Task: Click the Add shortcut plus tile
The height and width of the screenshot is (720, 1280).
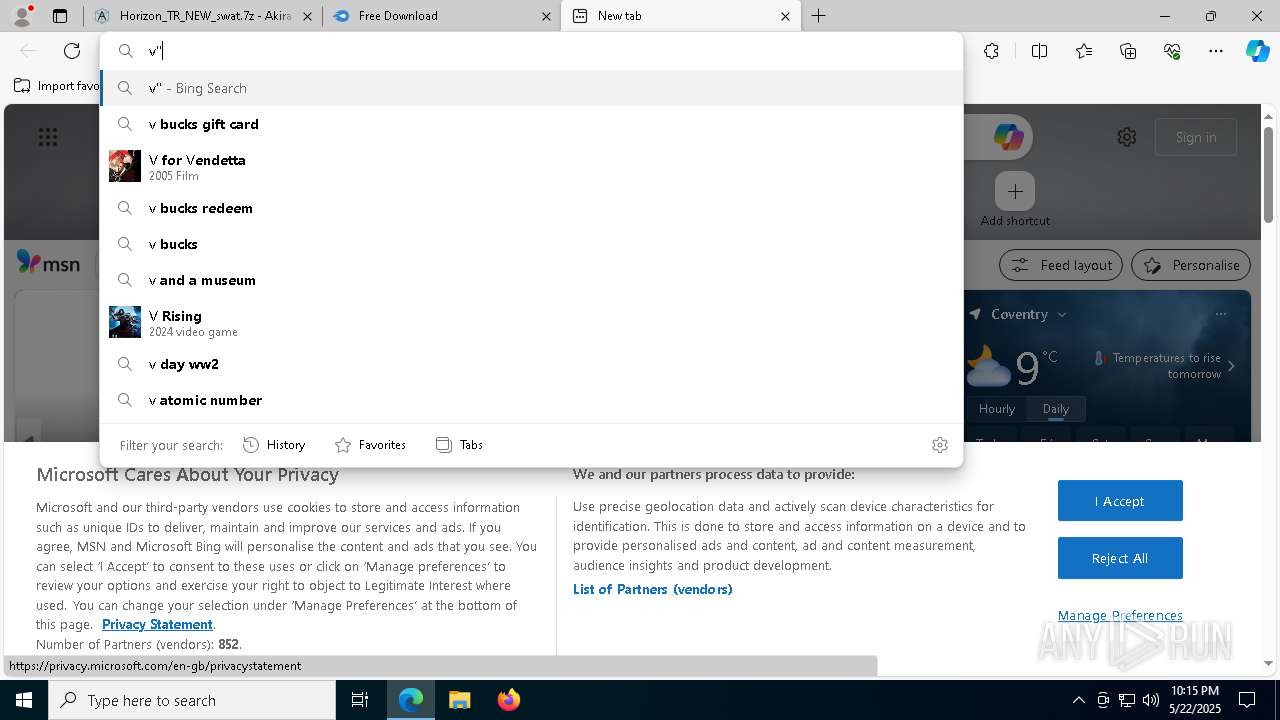Action: click(x=1015, y=190)
